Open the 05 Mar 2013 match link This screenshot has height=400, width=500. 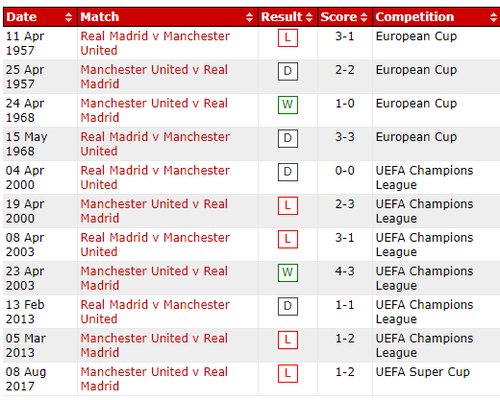pyautogui.click(x=154, y=345)
